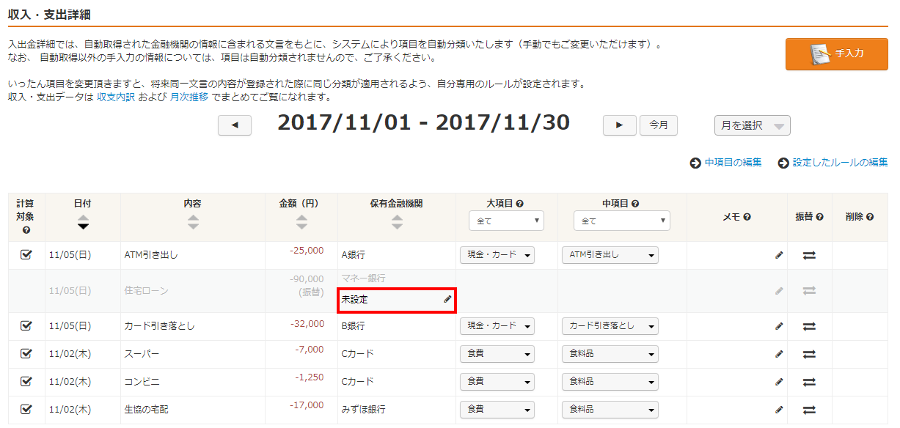
Task: Open 収支内訳 link
Action: 116,97
